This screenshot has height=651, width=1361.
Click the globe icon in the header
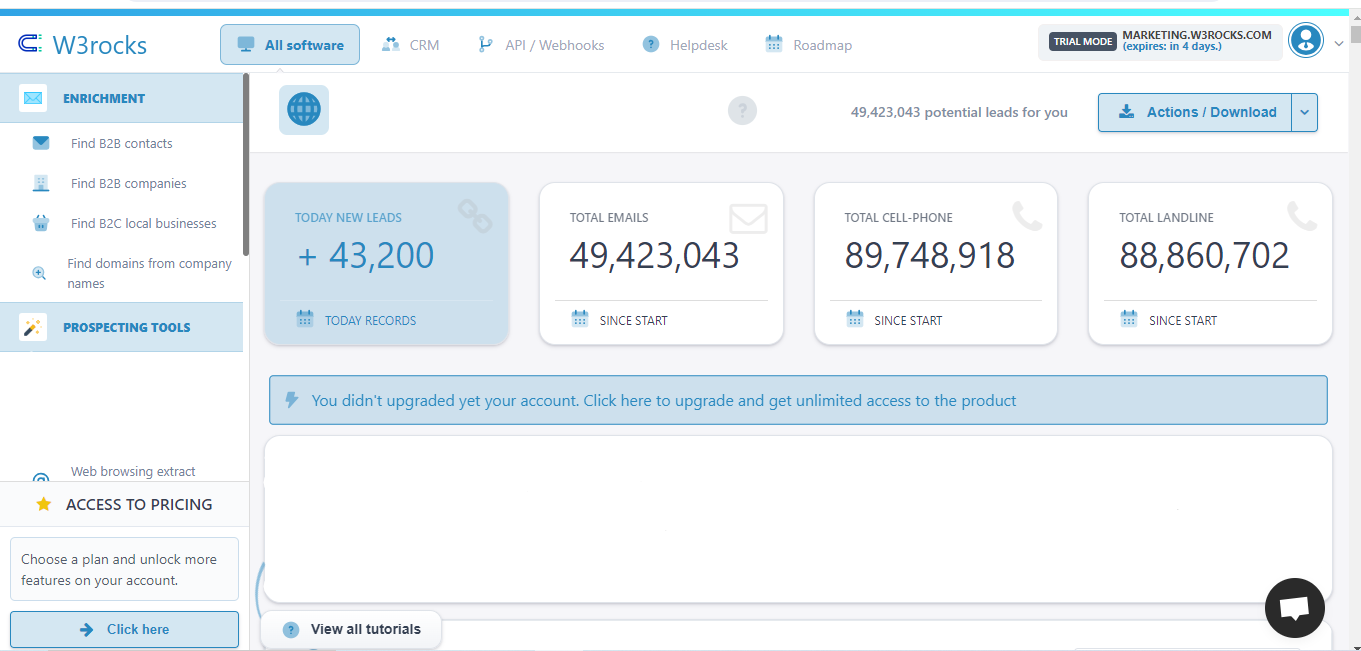[x=304, y=110]
